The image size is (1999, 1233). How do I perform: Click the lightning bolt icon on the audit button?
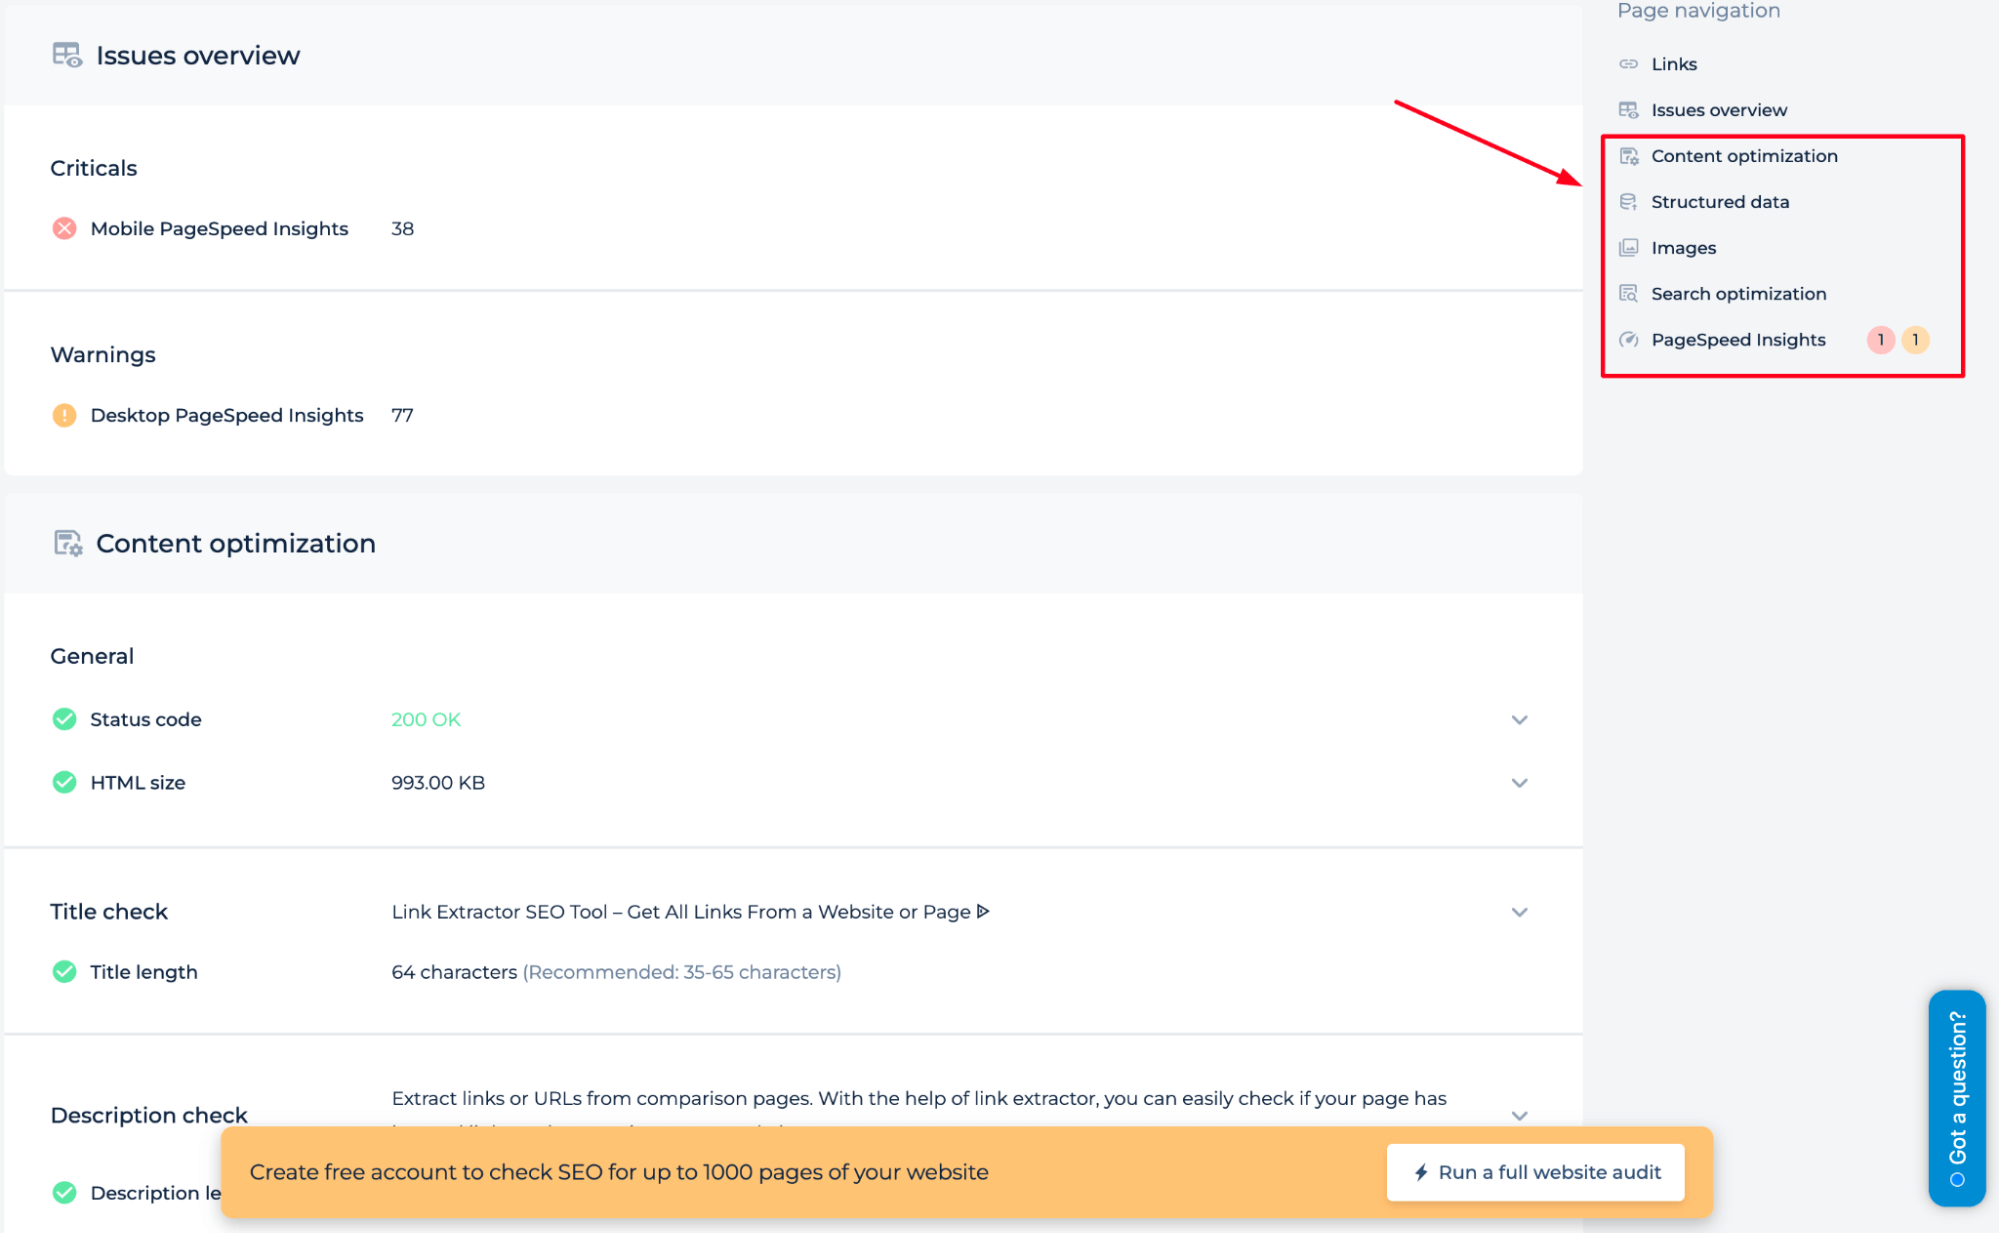point(1421,1172)
